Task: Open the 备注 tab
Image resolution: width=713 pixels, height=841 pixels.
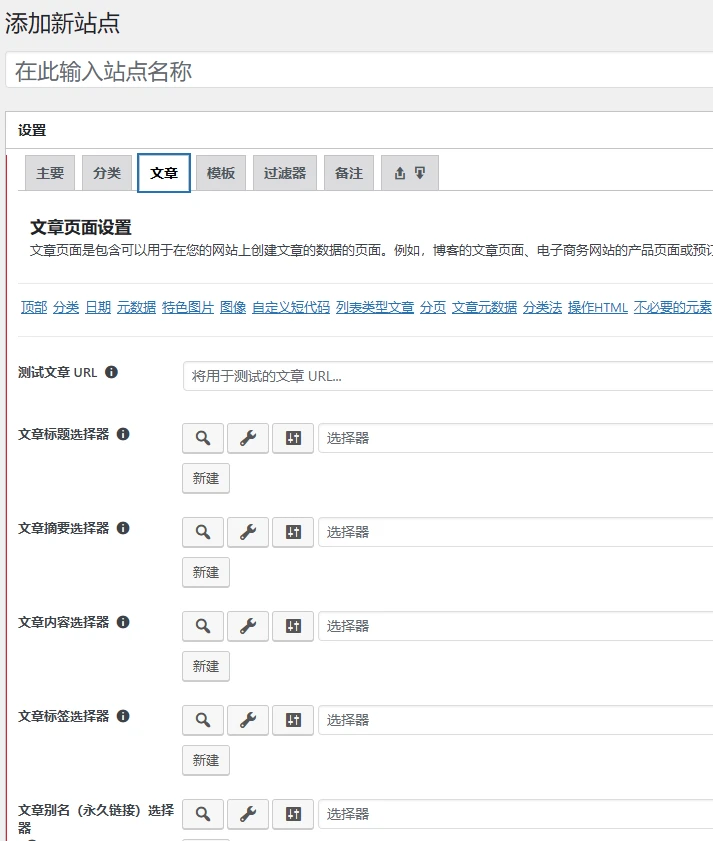Action: tap(349, 173)
